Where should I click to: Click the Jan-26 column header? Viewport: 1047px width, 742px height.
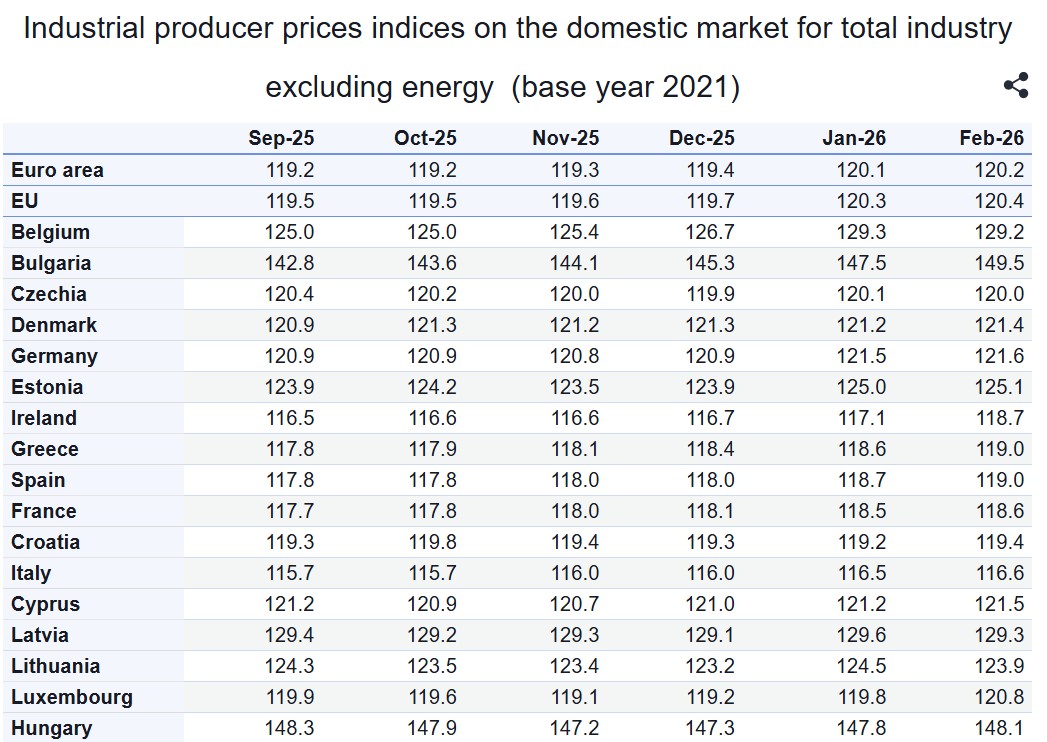(854, 139)
